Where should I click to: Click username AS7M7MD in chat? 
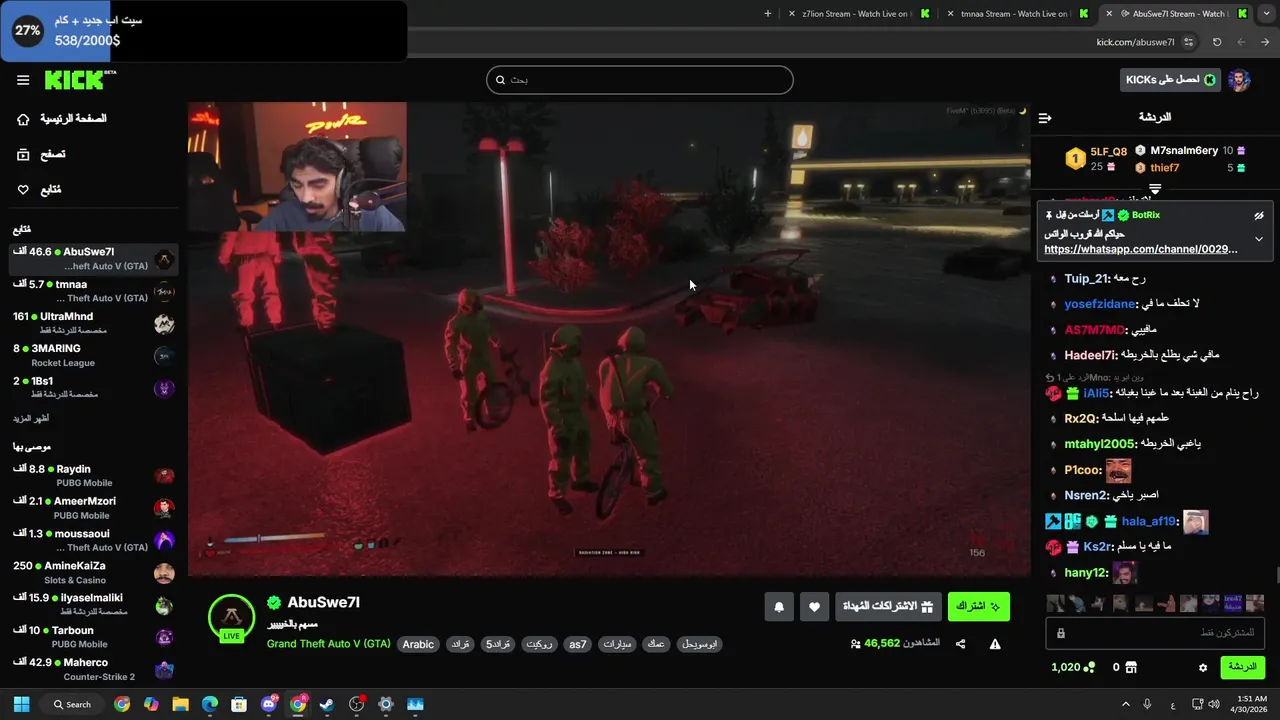pyautogui.click(x=1094, y=330)
